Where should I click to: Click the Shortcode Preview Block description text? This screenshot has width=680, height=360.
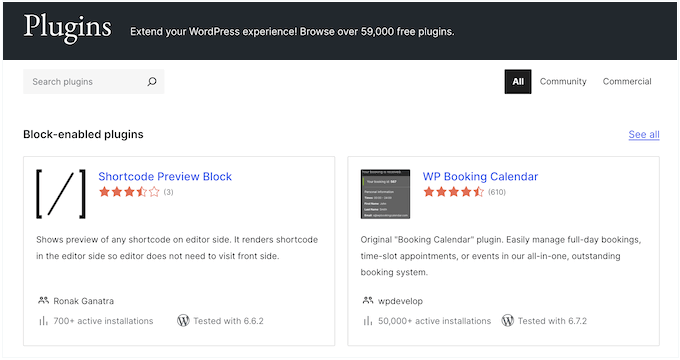[177, 248]
